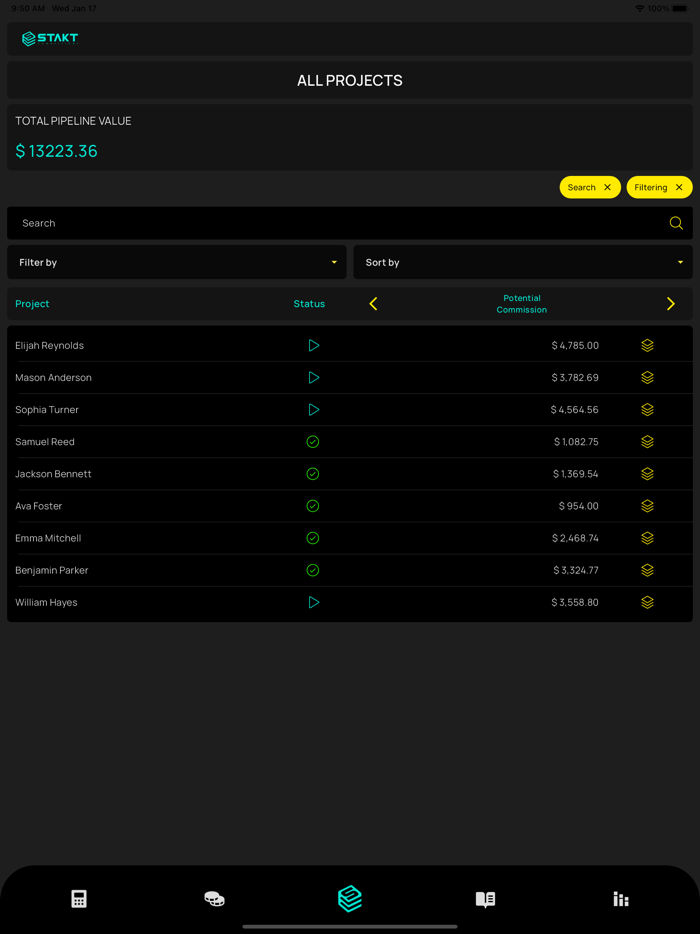This screenshot has width=700, height=934.
Task: Click the $ 3,324.77 commission value
Action: point(576,571)
